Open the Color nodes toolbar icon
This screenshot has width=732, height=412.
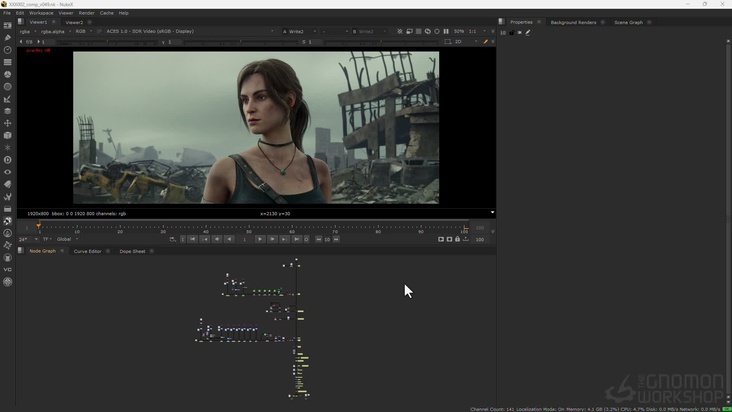8,74
